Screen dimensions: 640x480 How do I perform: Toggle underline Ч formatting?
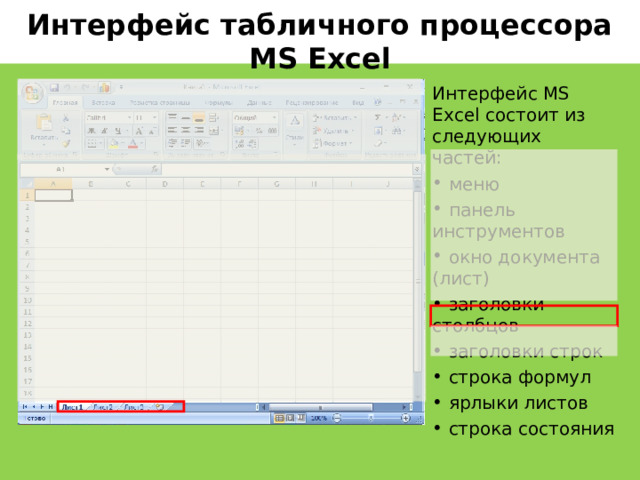(x=118, y=131)
